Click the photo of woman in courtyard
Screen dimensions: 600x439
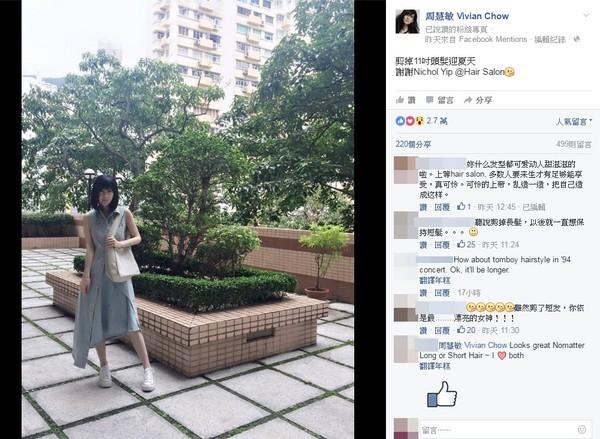[188, 219]
